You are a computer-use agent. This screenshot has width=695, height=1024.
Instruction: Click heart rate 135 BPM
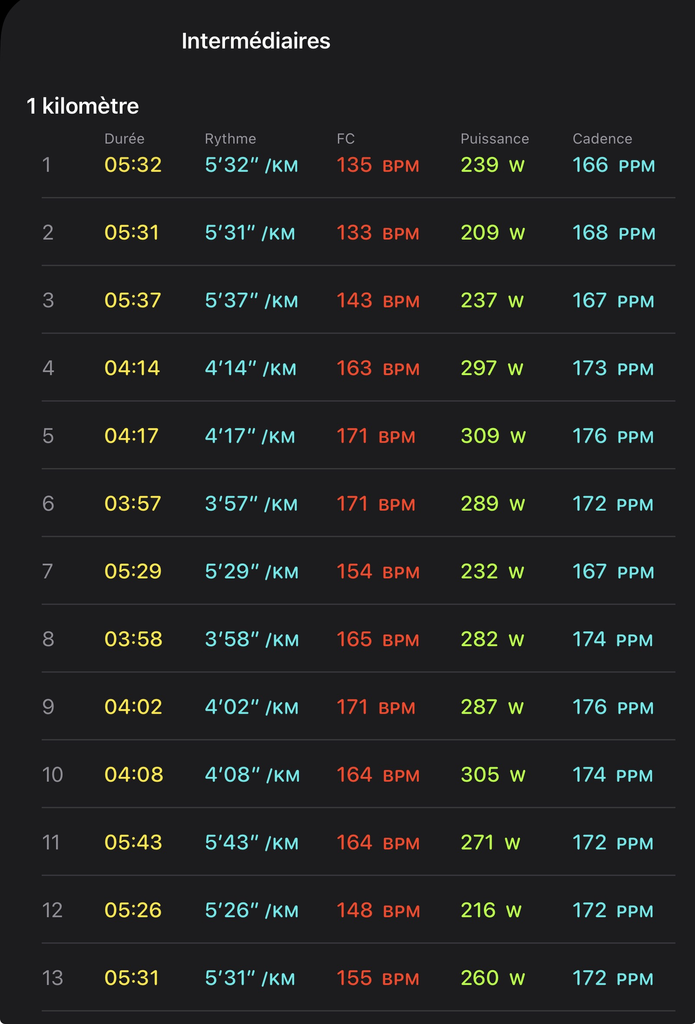pyautogui.click(x=378, y=165)
